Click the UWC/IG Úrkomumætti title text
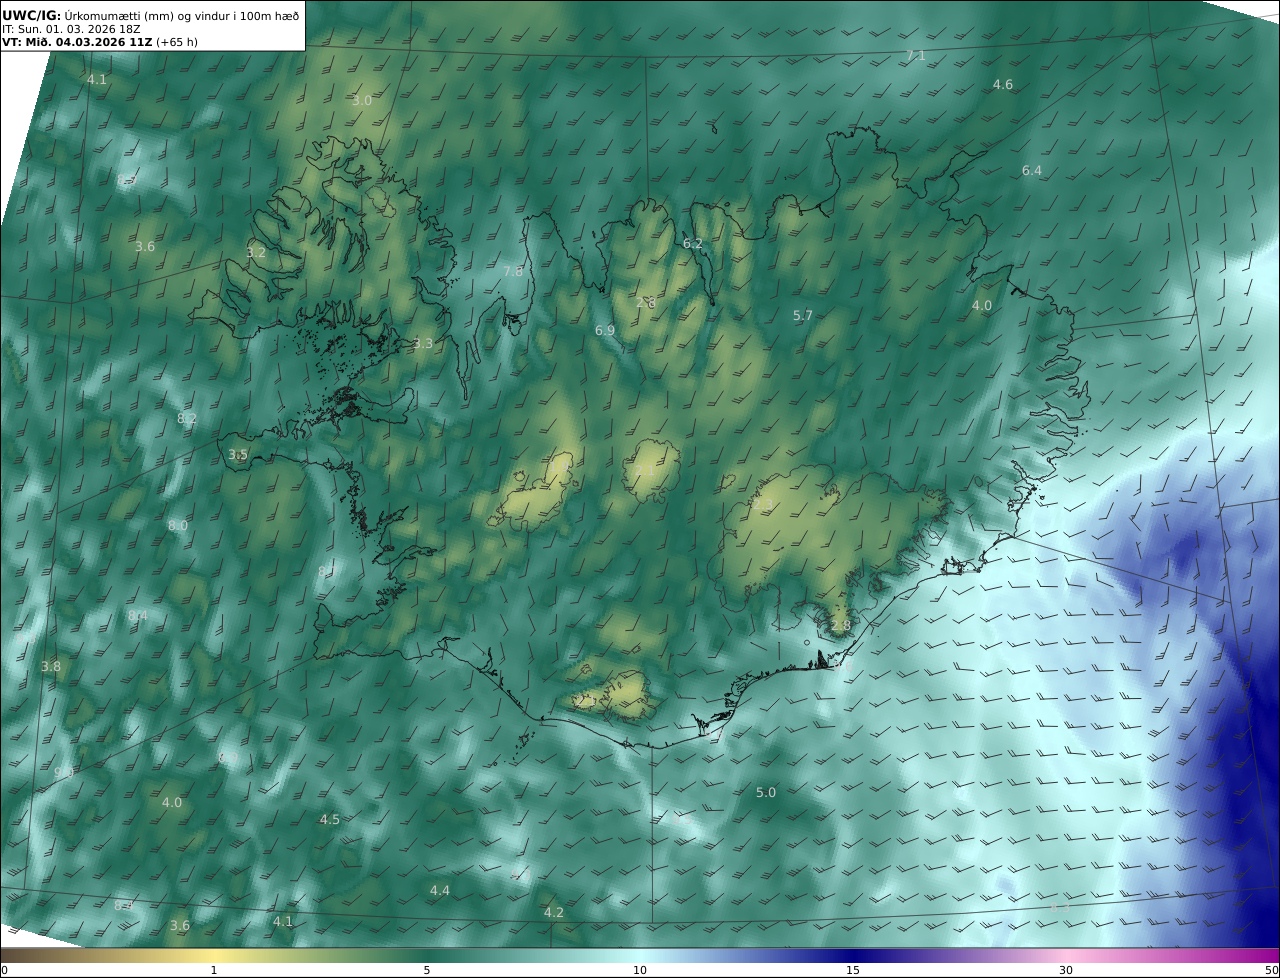Screen dimensions: 1280x978 (x=151, y=15)
